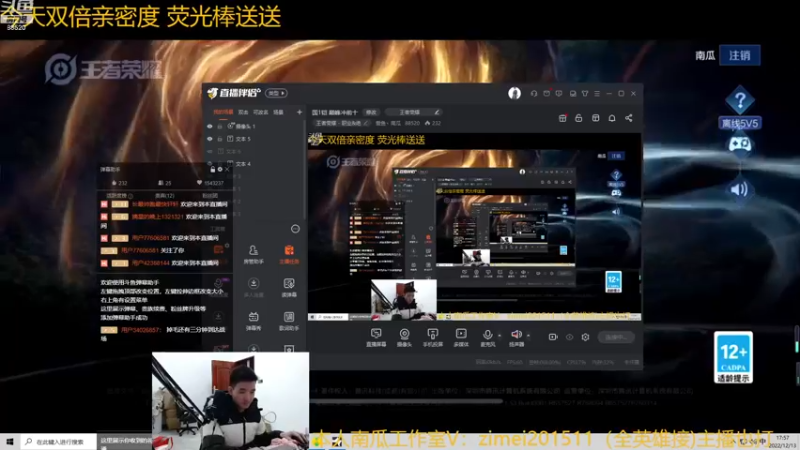800x450 pixels.
Task: Click the mode switch pill beside 直播伴侣 logo
Action: point(276,93)
